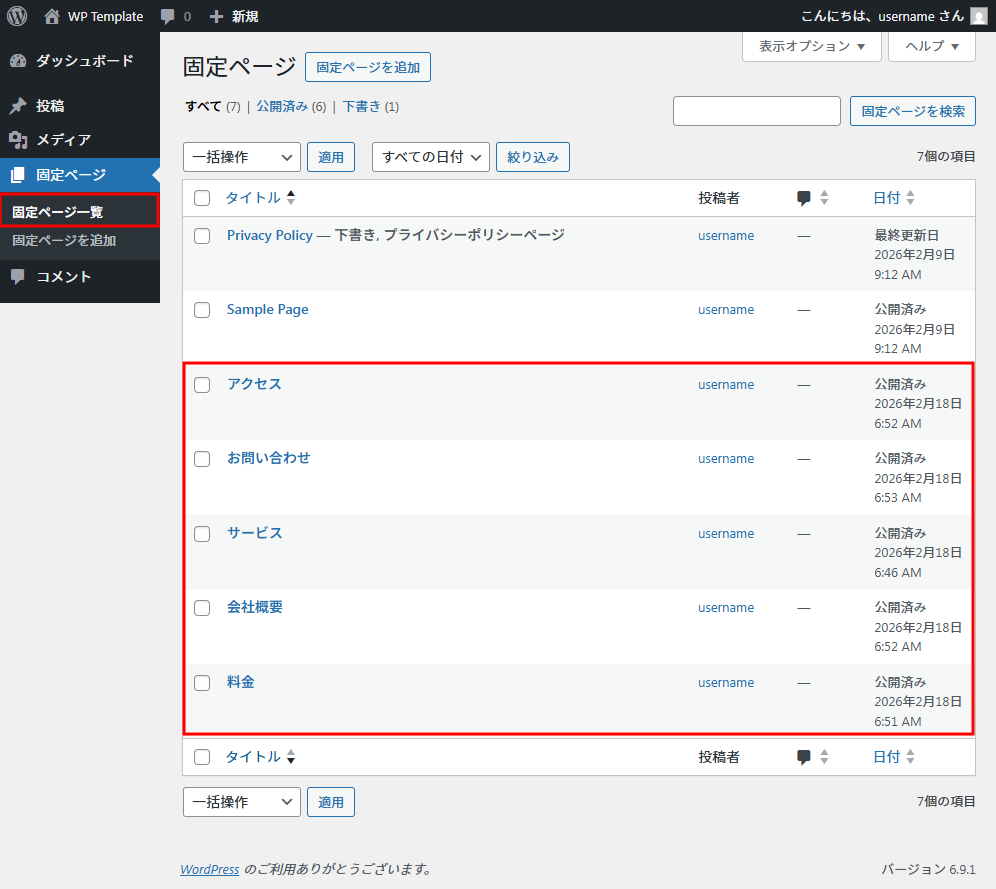Viewport: 996px width, 889px height.
Task: Go to コメント menu in sidebar
Action: pyautogui.click(x=64, y=277)
